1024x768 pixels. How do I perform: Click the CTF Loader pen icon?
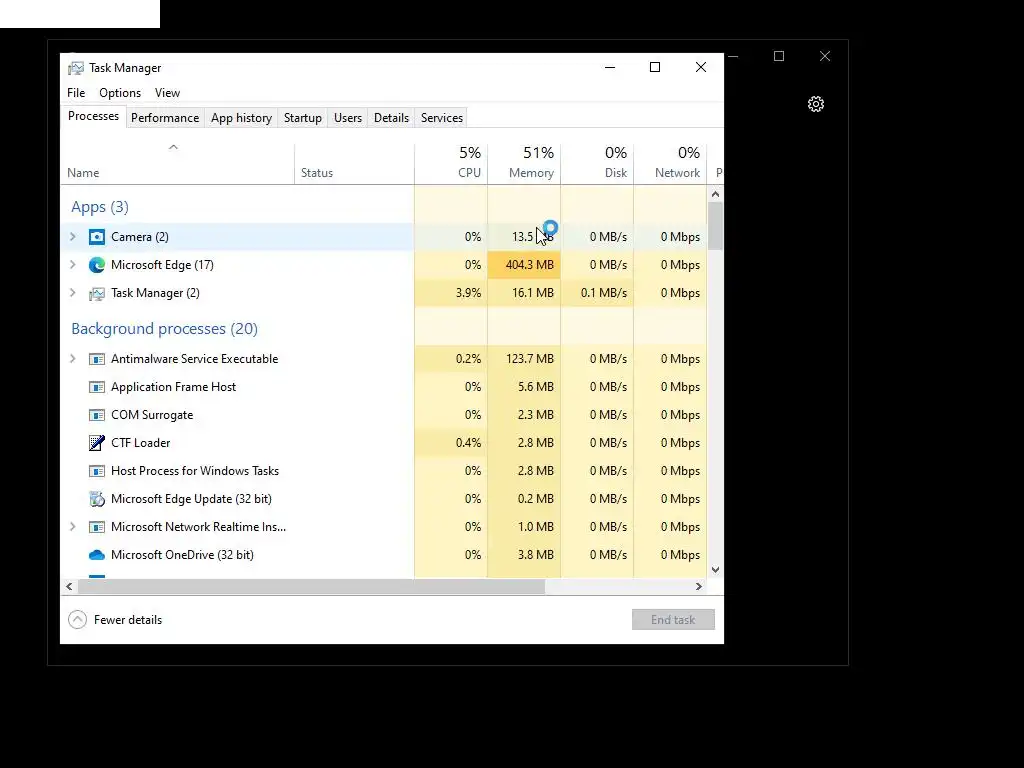(x=97, y=443)
